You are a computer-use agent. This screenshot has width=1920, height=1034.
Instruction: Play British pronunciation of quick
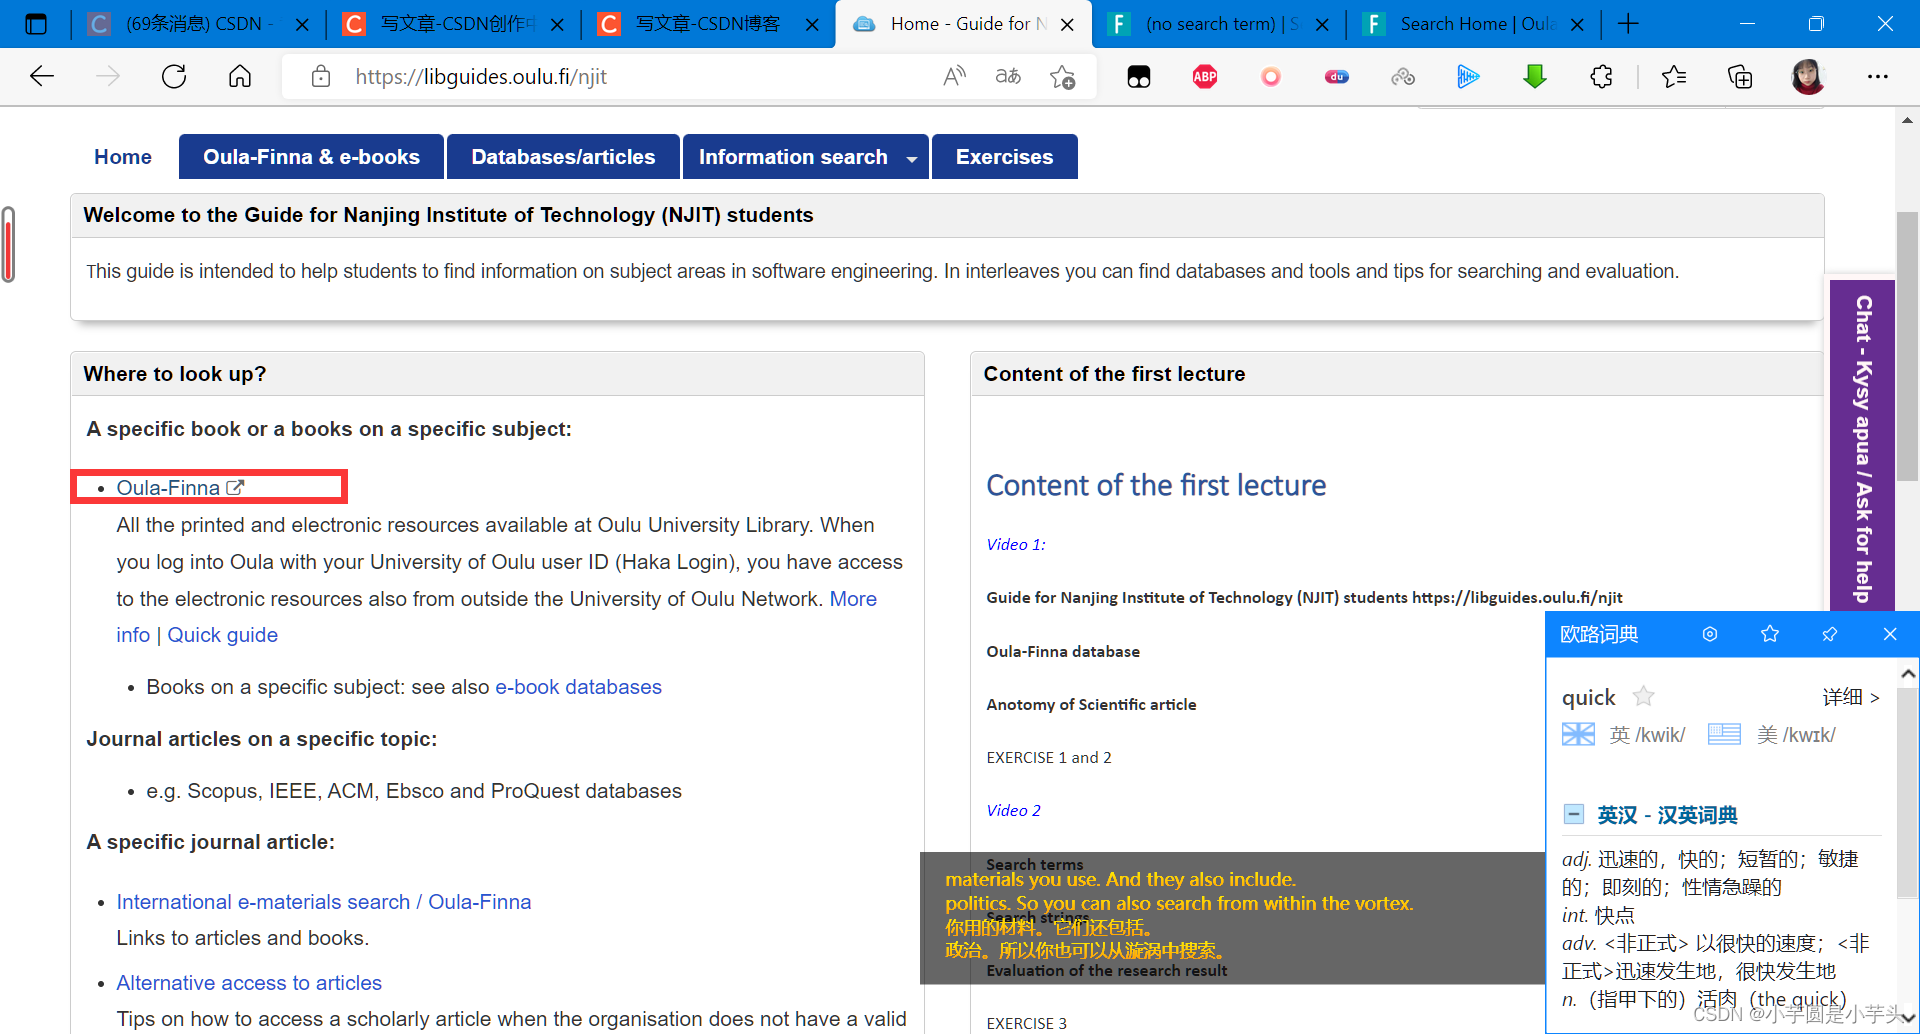click(1578, 734)
